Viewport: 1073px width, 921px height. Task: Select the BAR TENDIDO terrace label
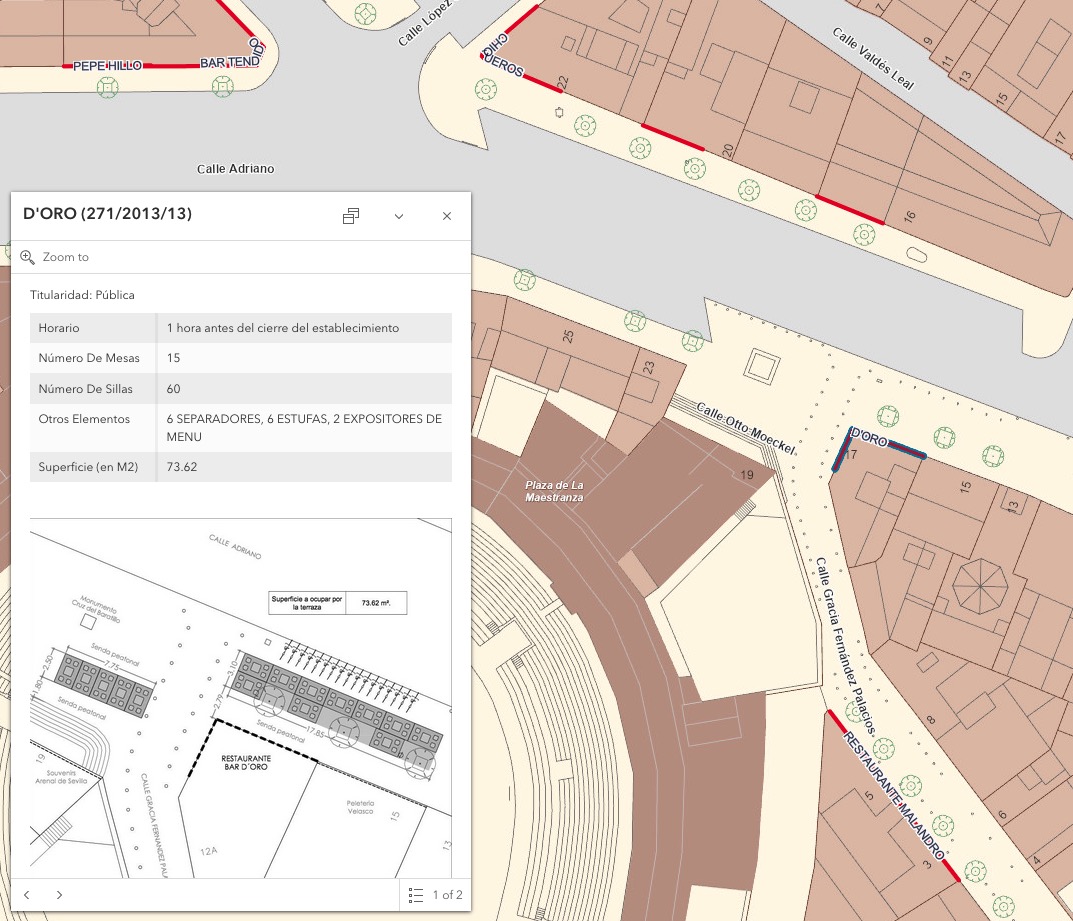tap(231, 62)
